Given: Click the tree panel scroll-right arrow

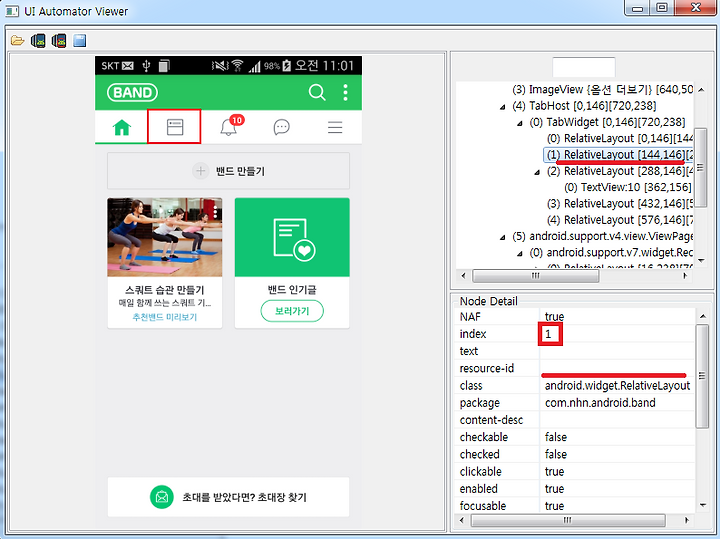Looking at the screenshot, I should tap(685, 276).
